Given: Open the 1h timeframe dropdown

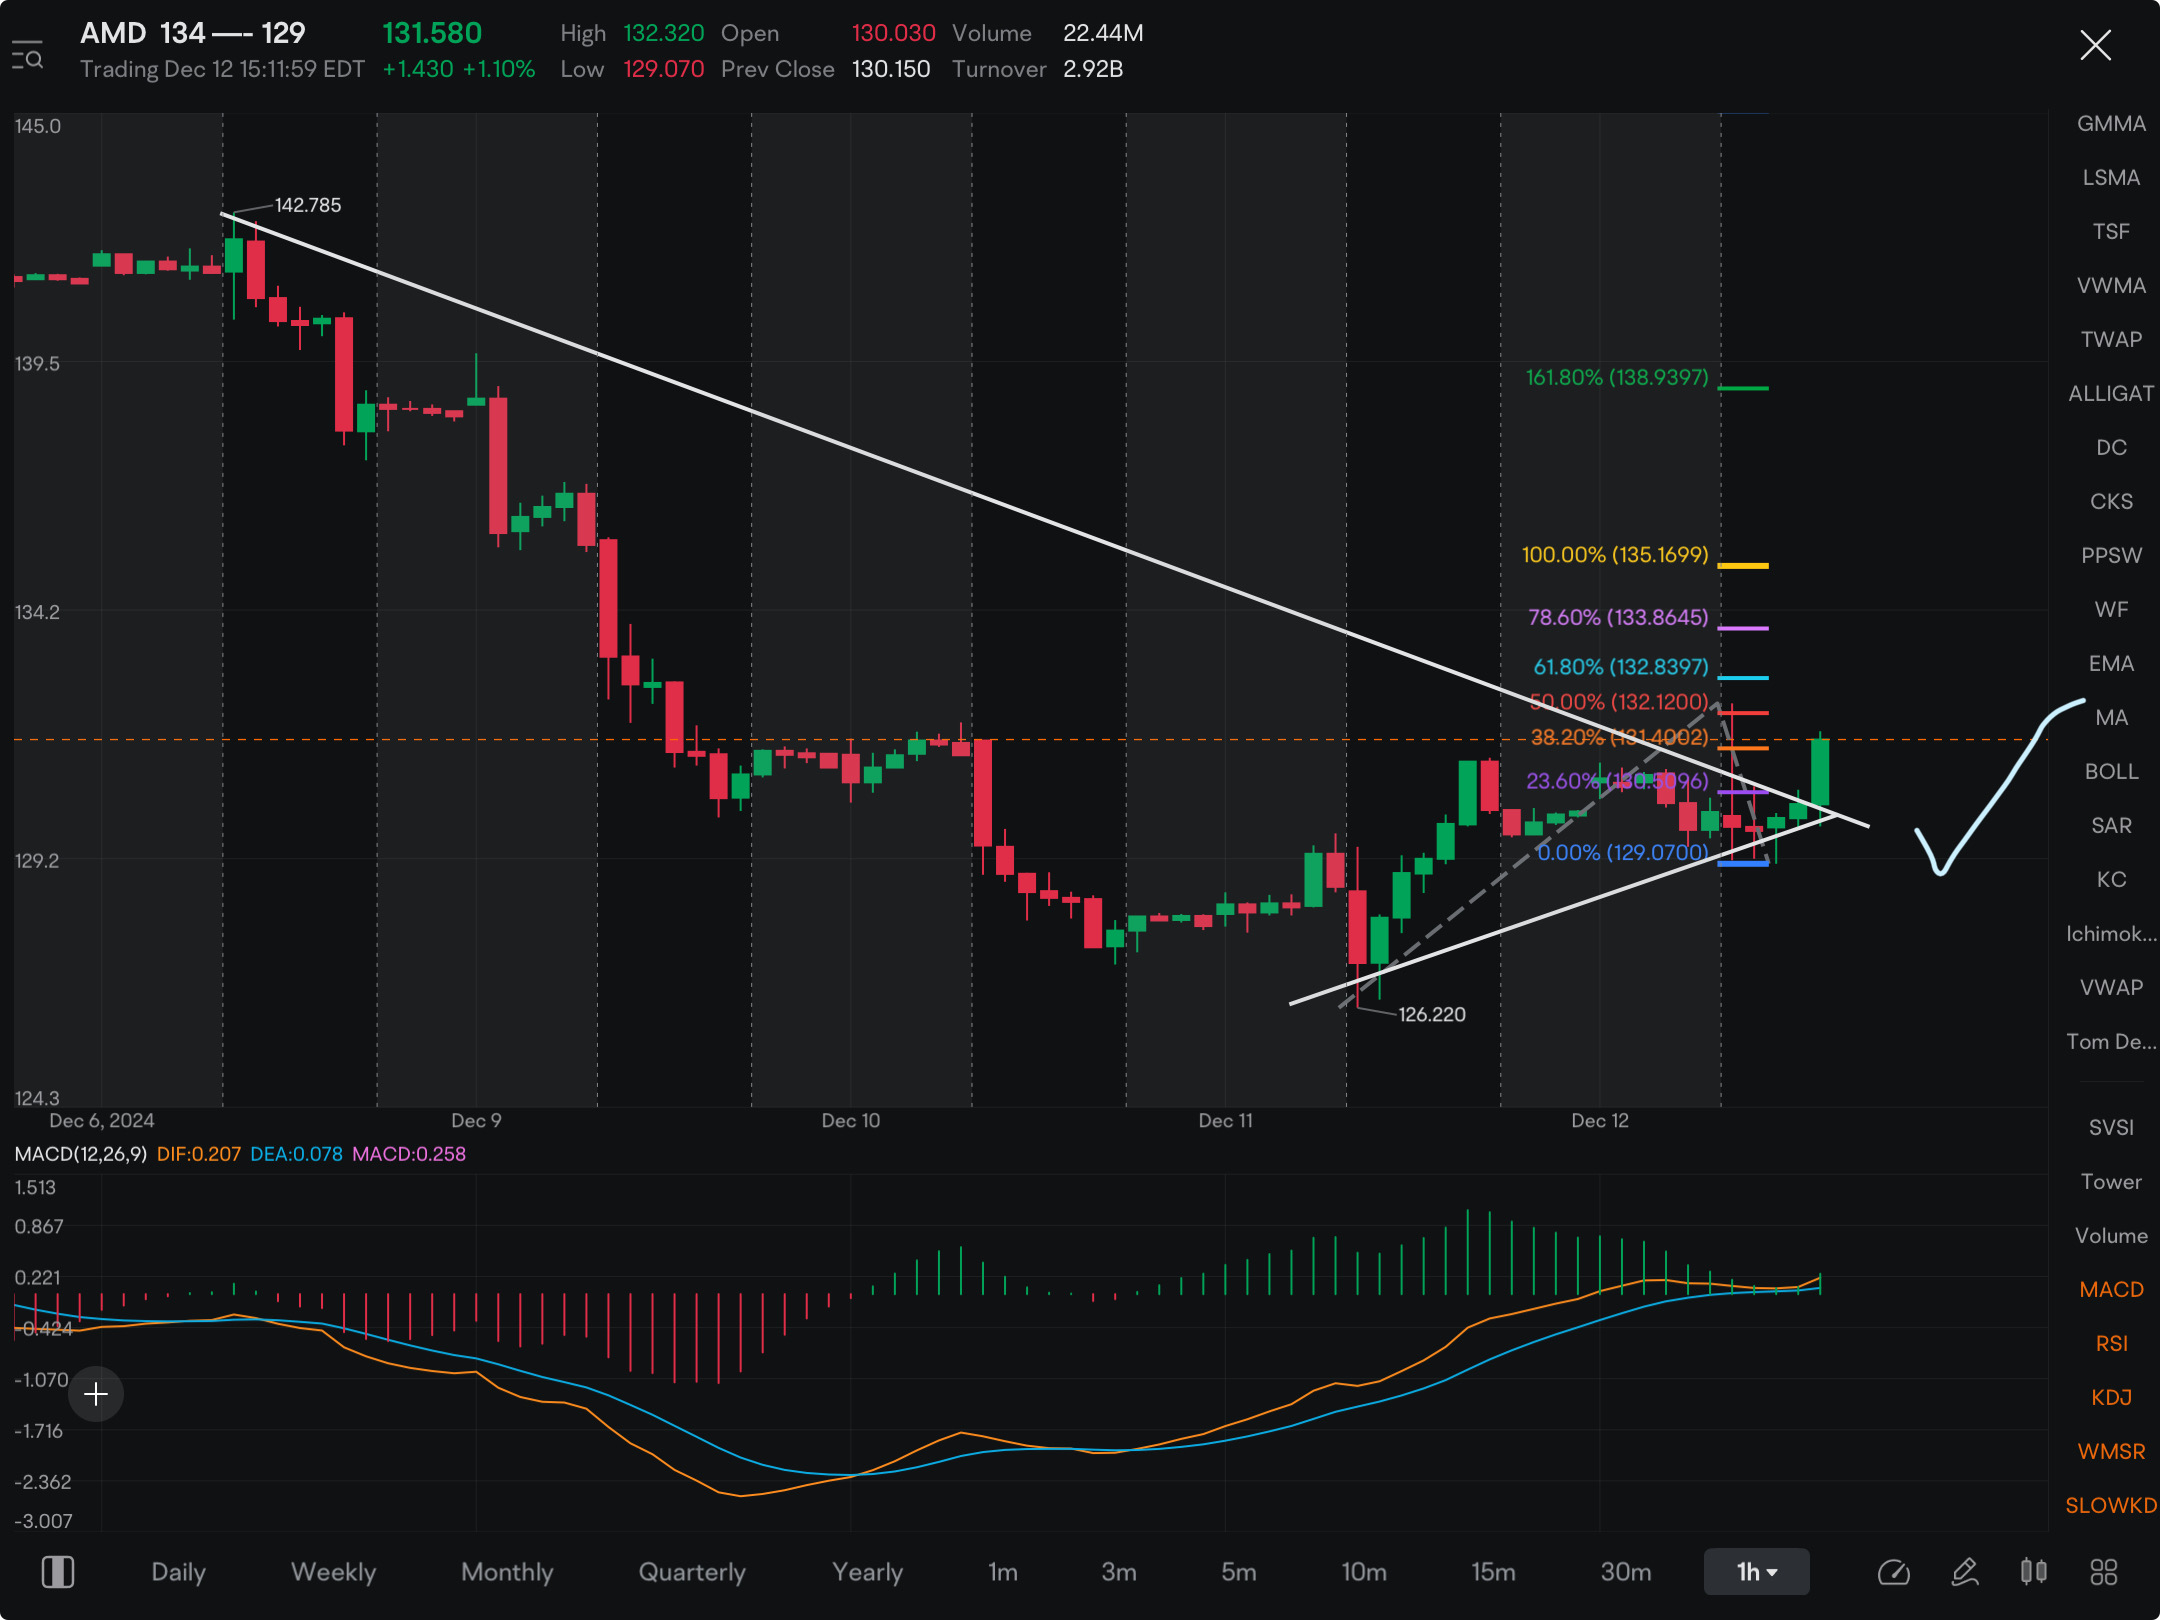Looking at the screenshot, I should 1756,1572.
